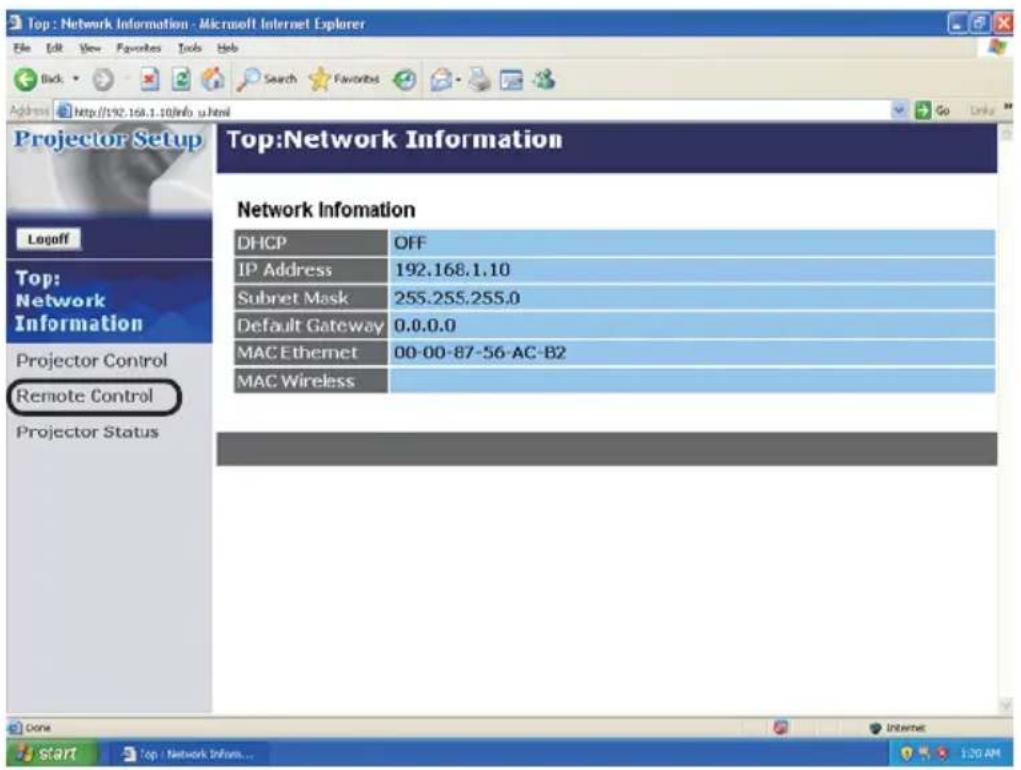Click the page scrollbar down arrow
The height and width of the screenshot is (770, 1021).
(1005, 705)
